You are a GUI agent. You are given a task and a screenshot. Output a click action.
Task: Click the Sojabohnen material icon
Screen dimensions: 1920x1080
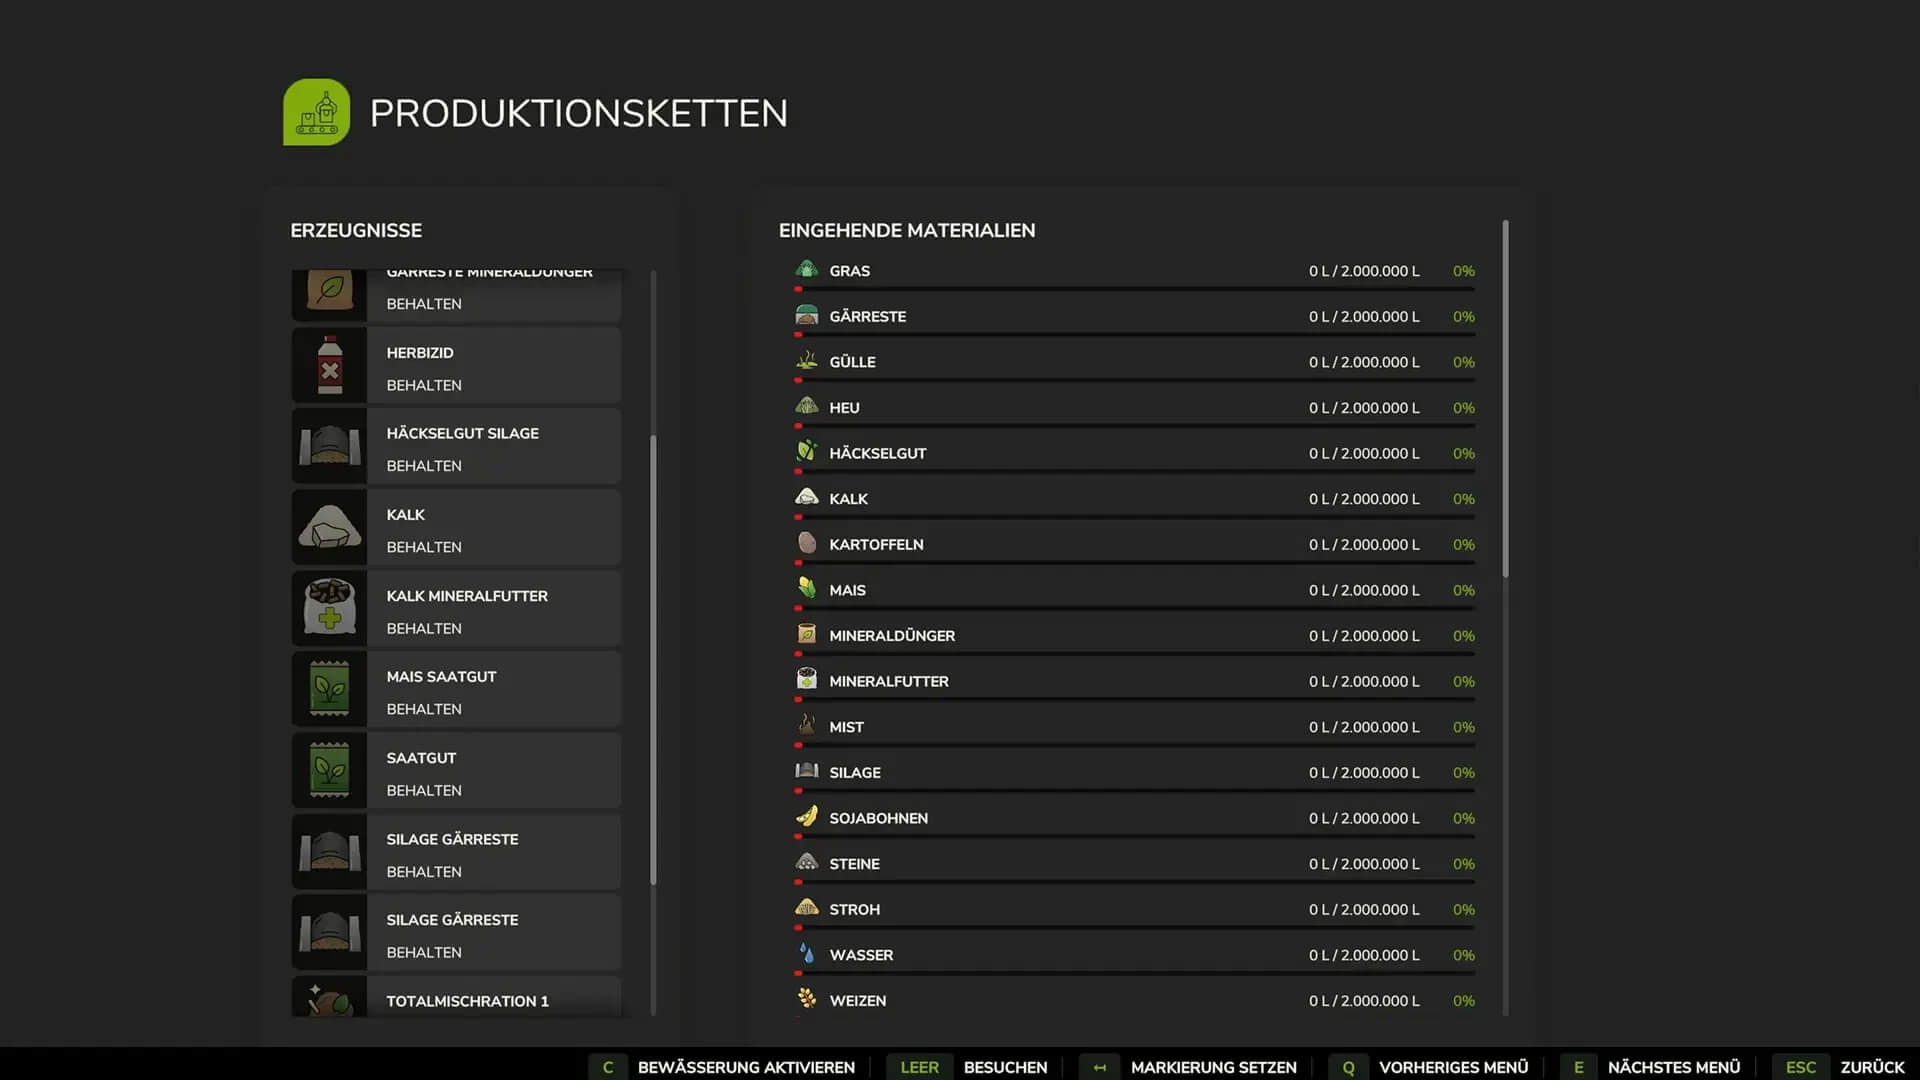[x=806, y=817]
